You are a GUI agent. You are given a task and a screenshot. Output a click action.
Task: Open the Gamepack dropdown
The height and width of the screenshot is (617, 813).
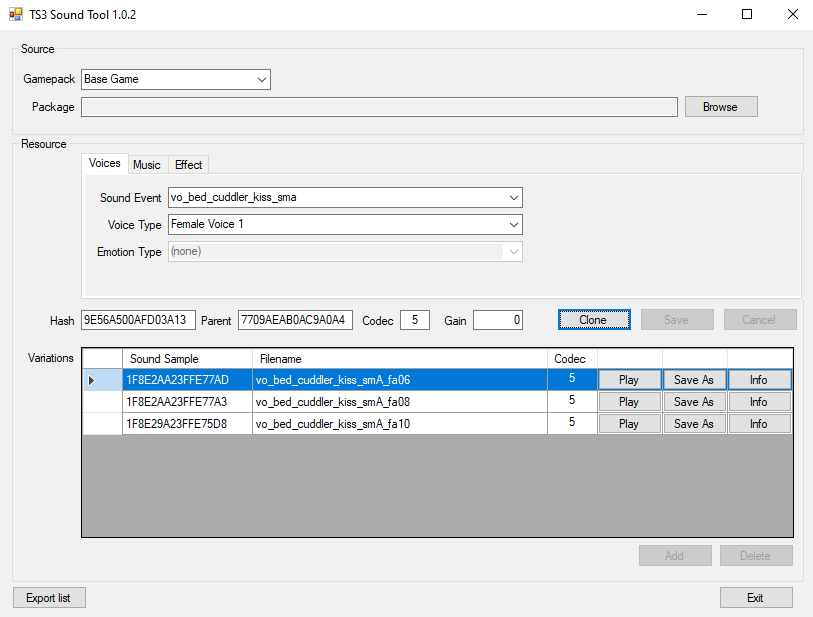pyautogui.click(x=176, y=79)
